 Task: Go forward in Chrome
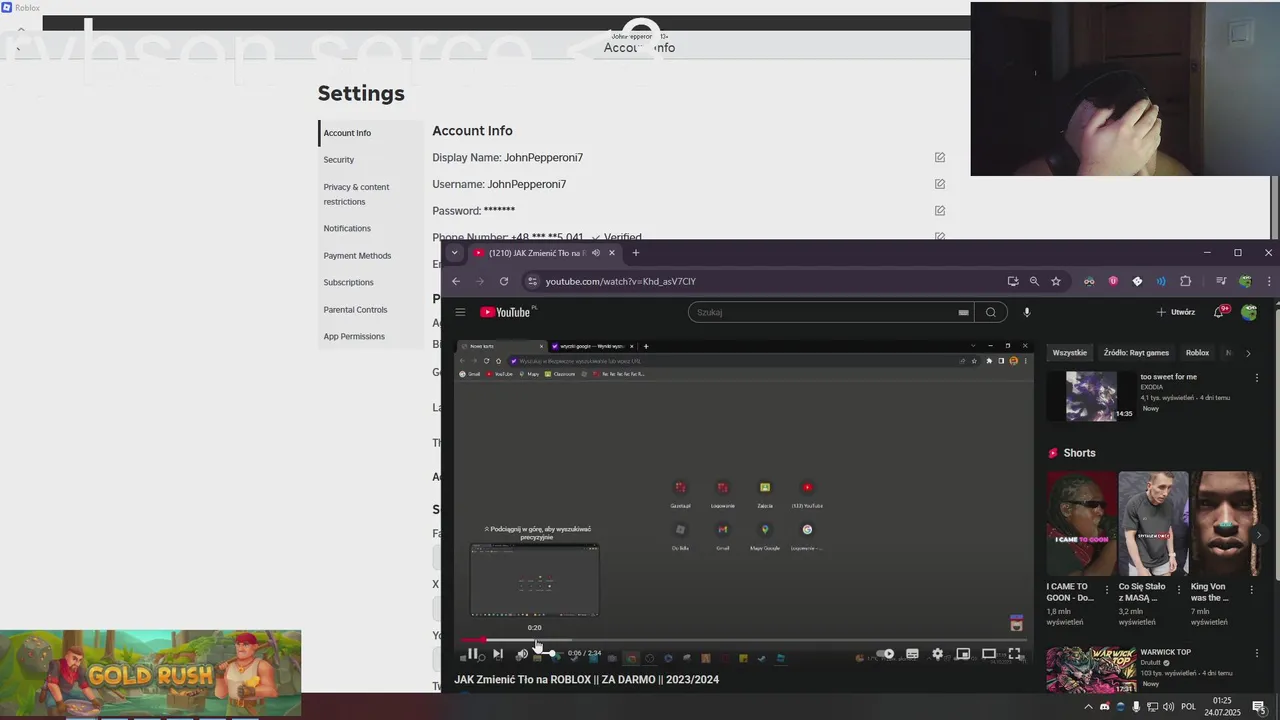pos(480,281)
